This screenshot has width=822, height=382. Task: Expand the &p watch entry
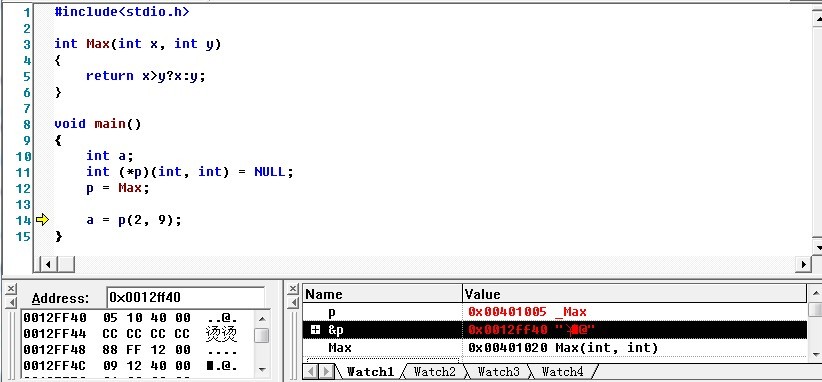[315, 330]
